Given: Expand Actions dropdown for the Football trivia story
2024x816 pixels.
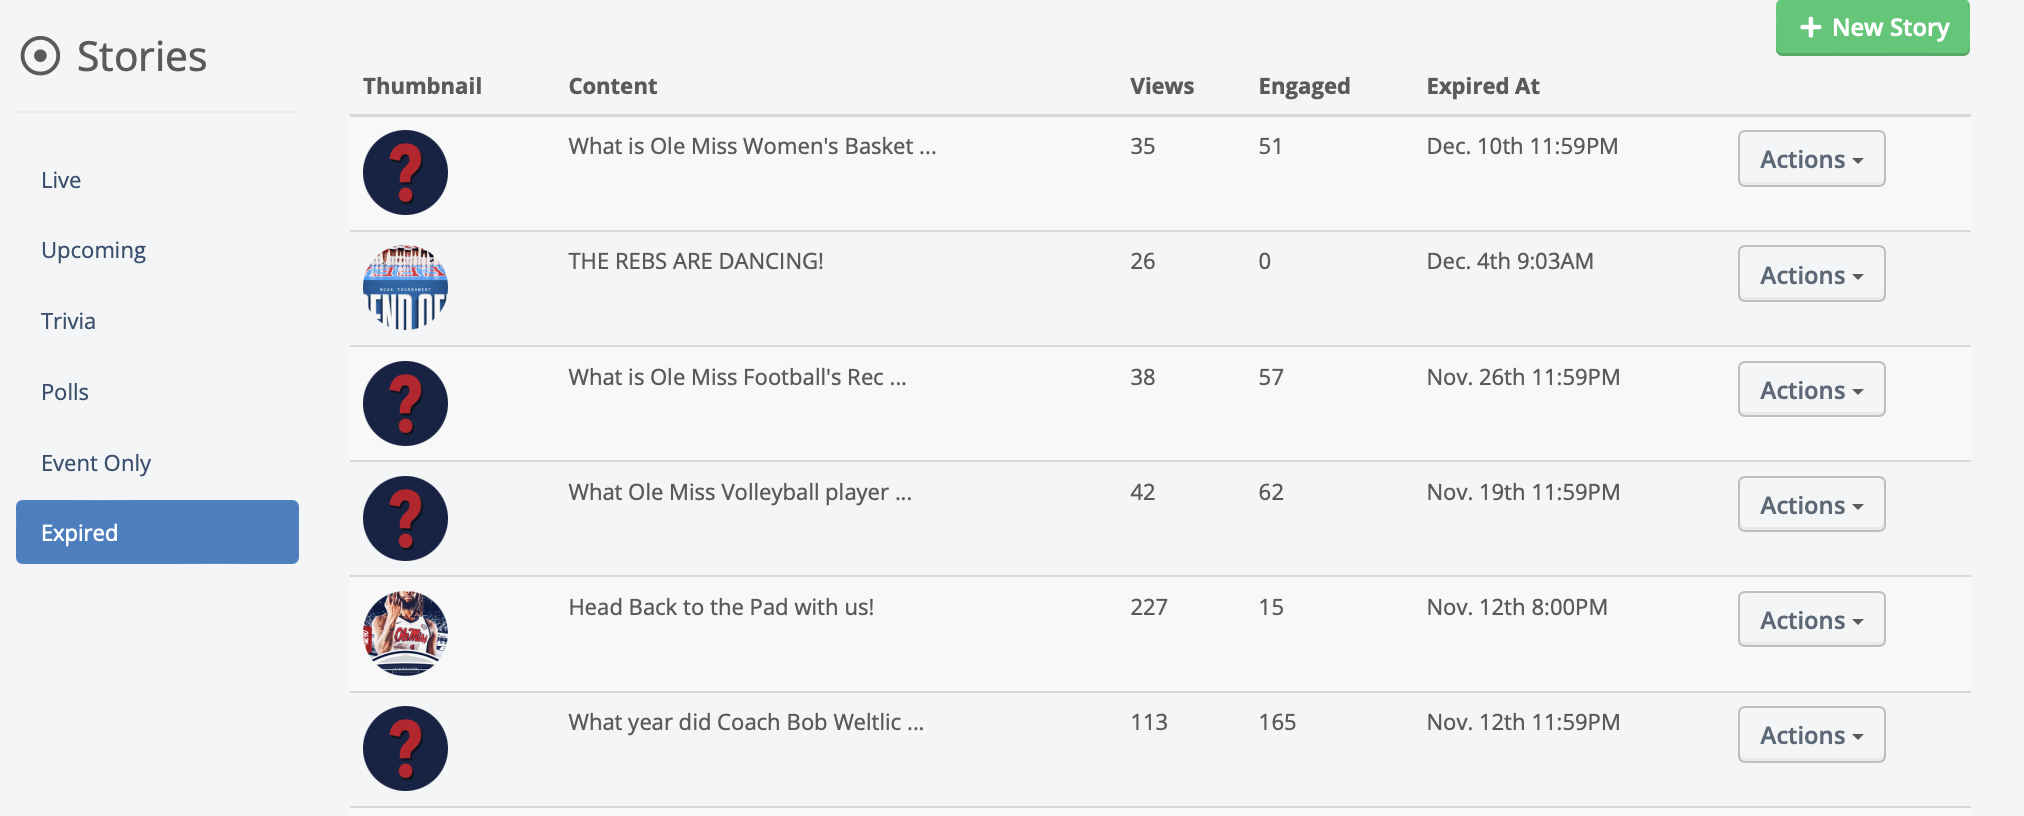Looking at the screenshot, I should click(x=1811, y=390).
